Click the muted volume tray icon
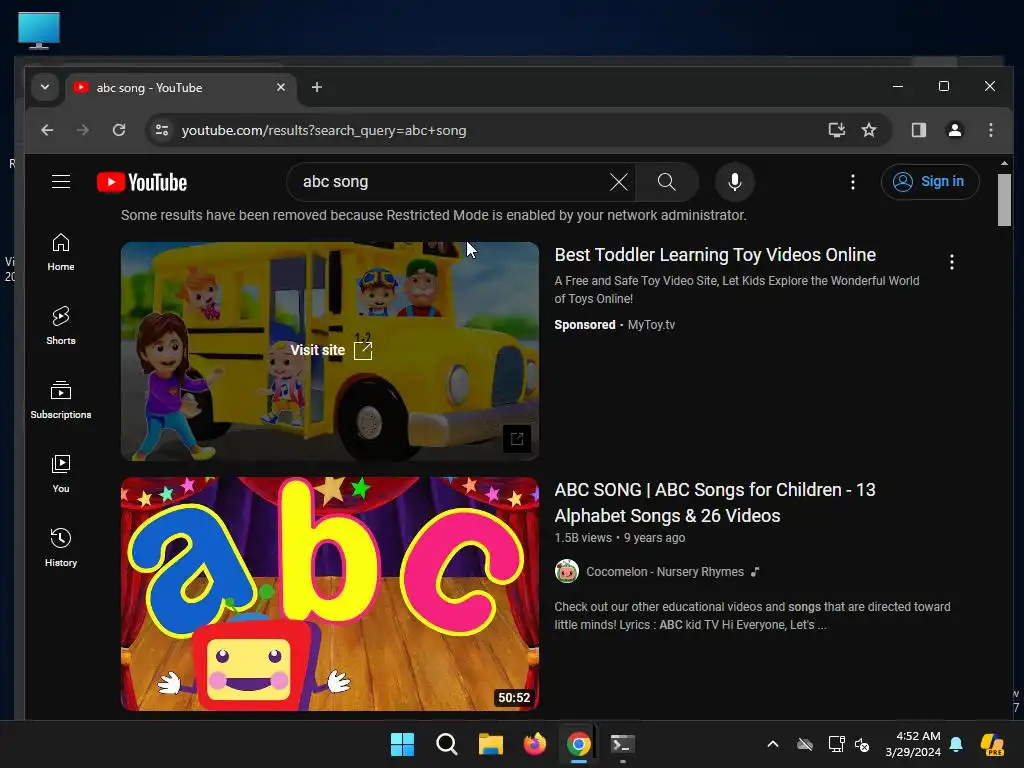Image resolution: width=1024 pixels, height=768 pixels. pyautogui.click(x=862, y=744)
